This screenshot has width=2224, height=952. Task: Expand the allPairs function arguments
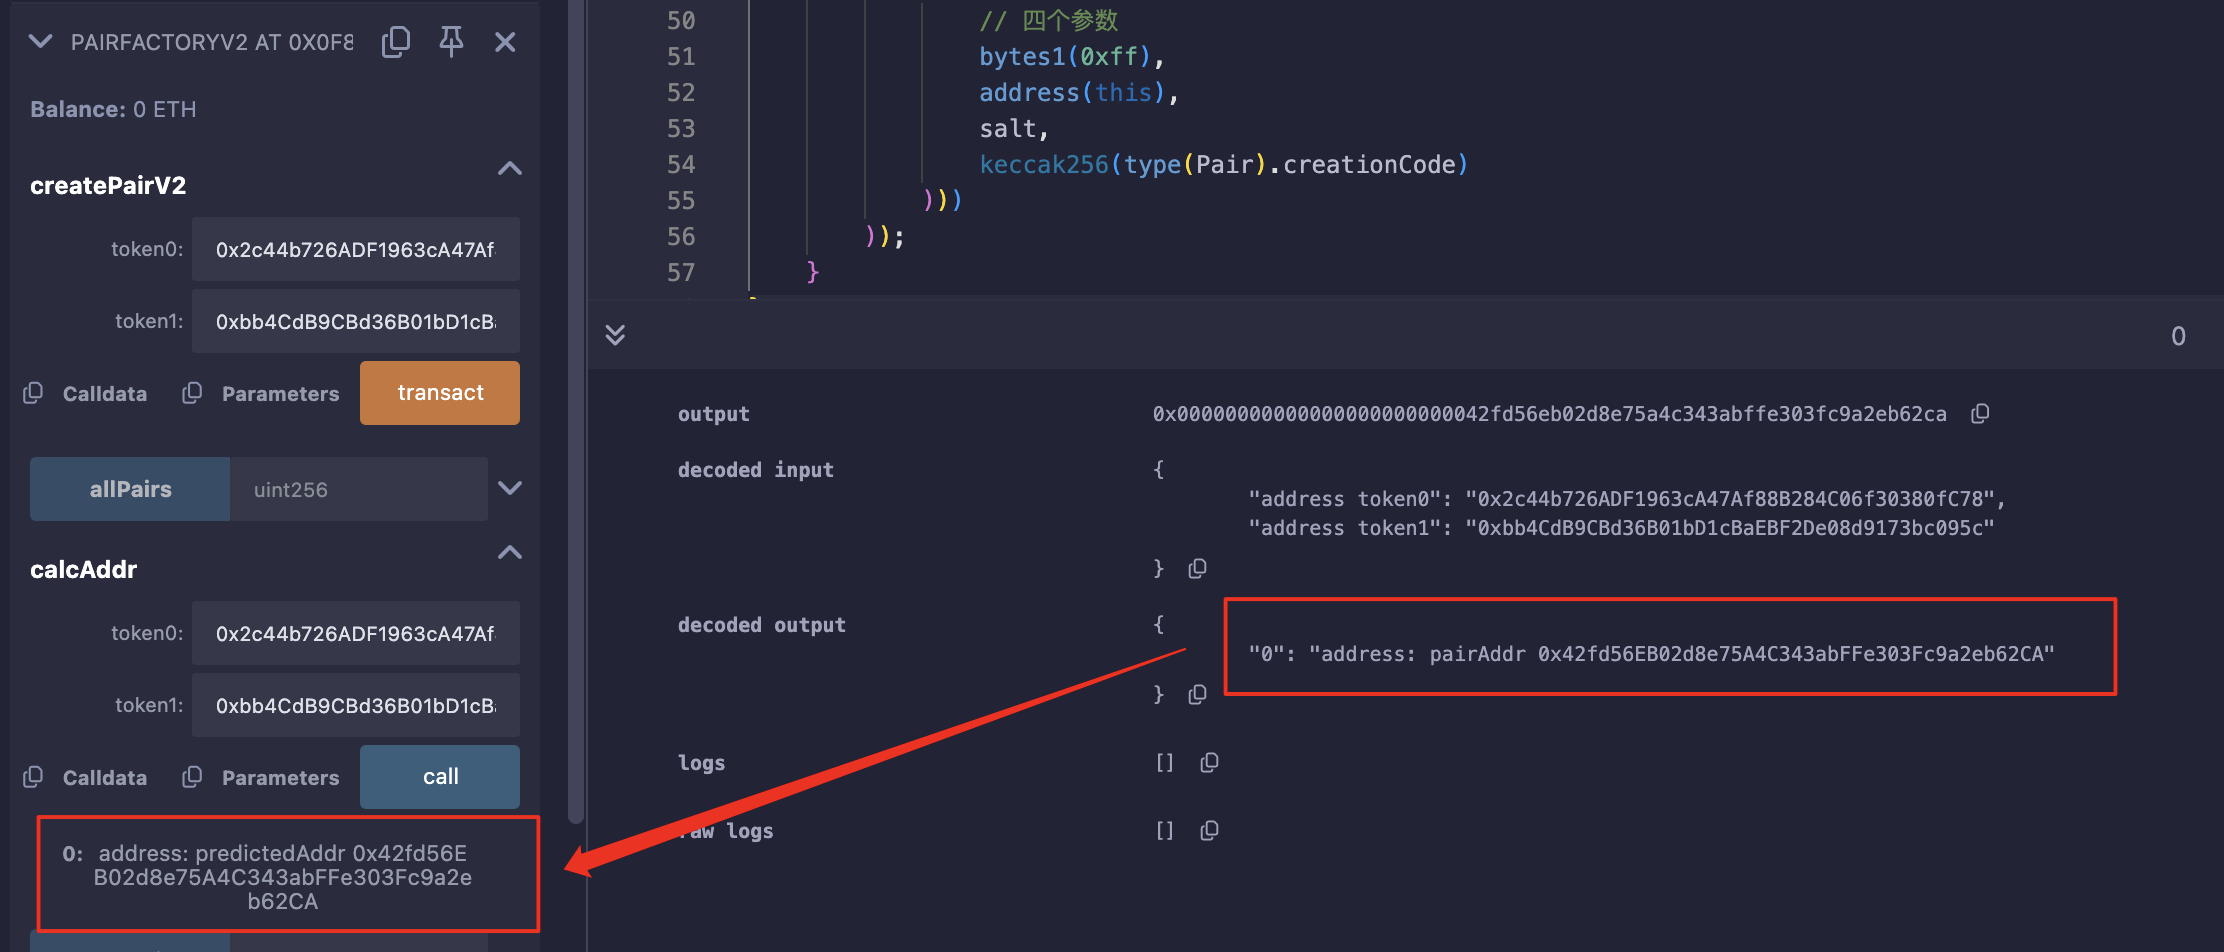coord(510,488)
